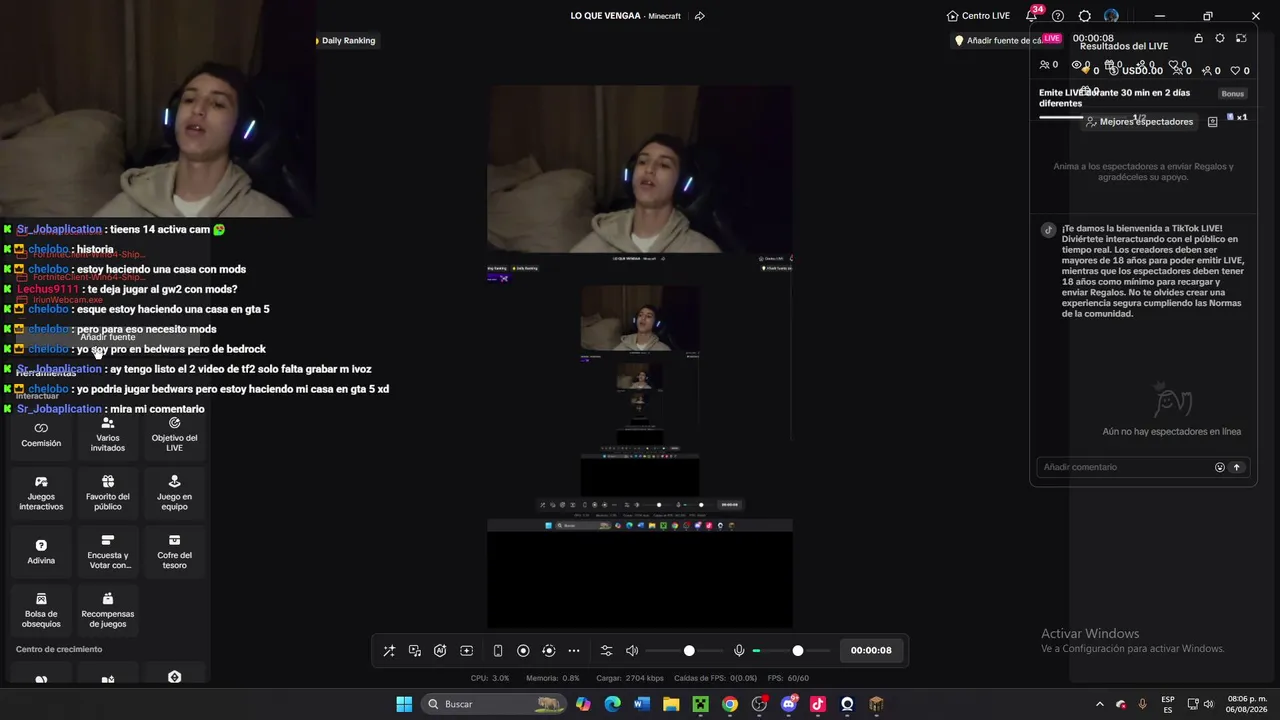Image resolution: width=1280 pixels, height=720 pixels.
Task: Open the effects magic wand tool
Action: click(x=389, y=651)
